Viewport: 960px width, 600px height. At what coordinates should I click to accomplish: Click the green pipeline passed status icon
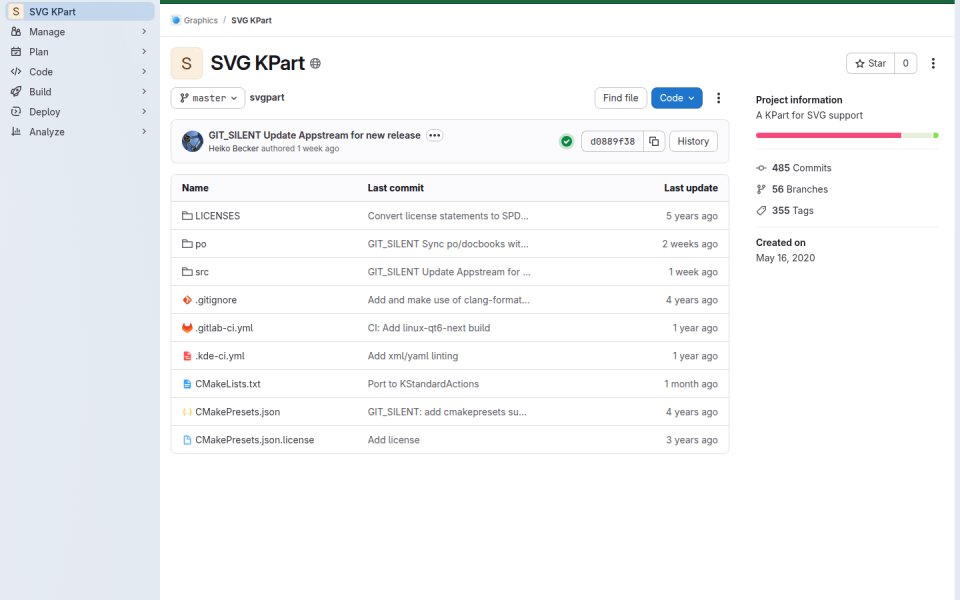(566, 141)
